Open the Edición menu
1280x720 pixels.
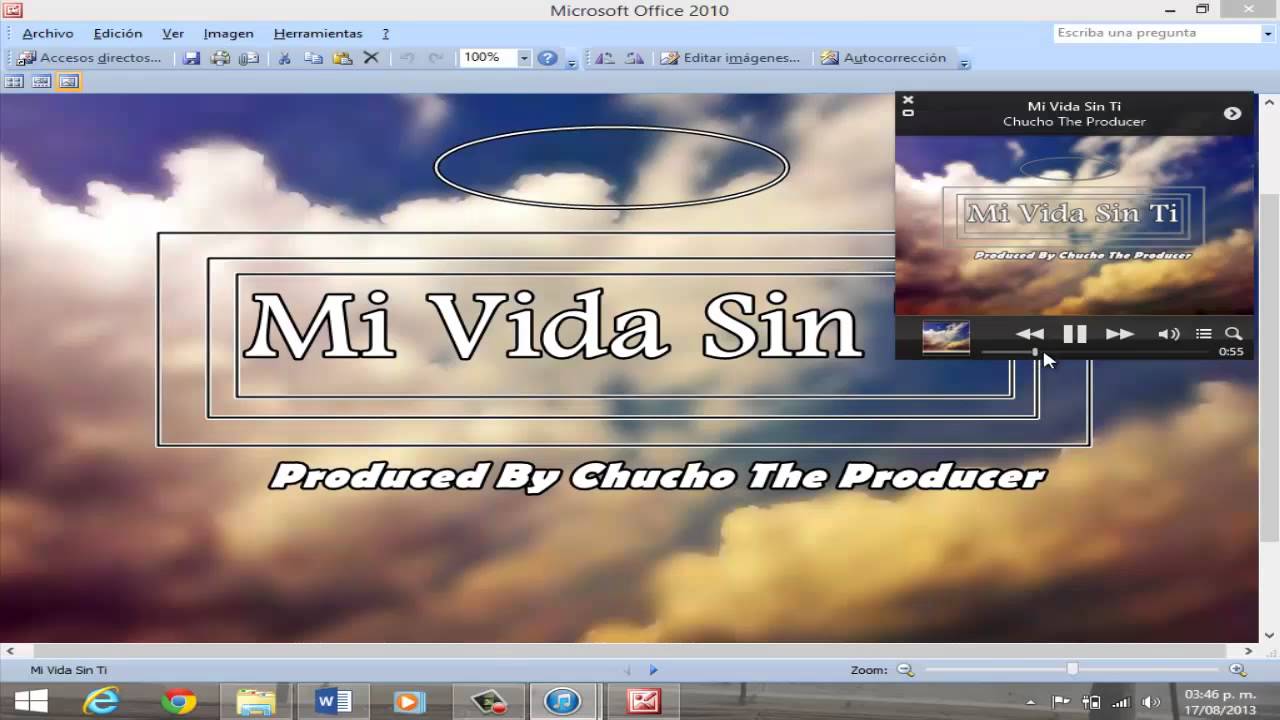(118, 33)
